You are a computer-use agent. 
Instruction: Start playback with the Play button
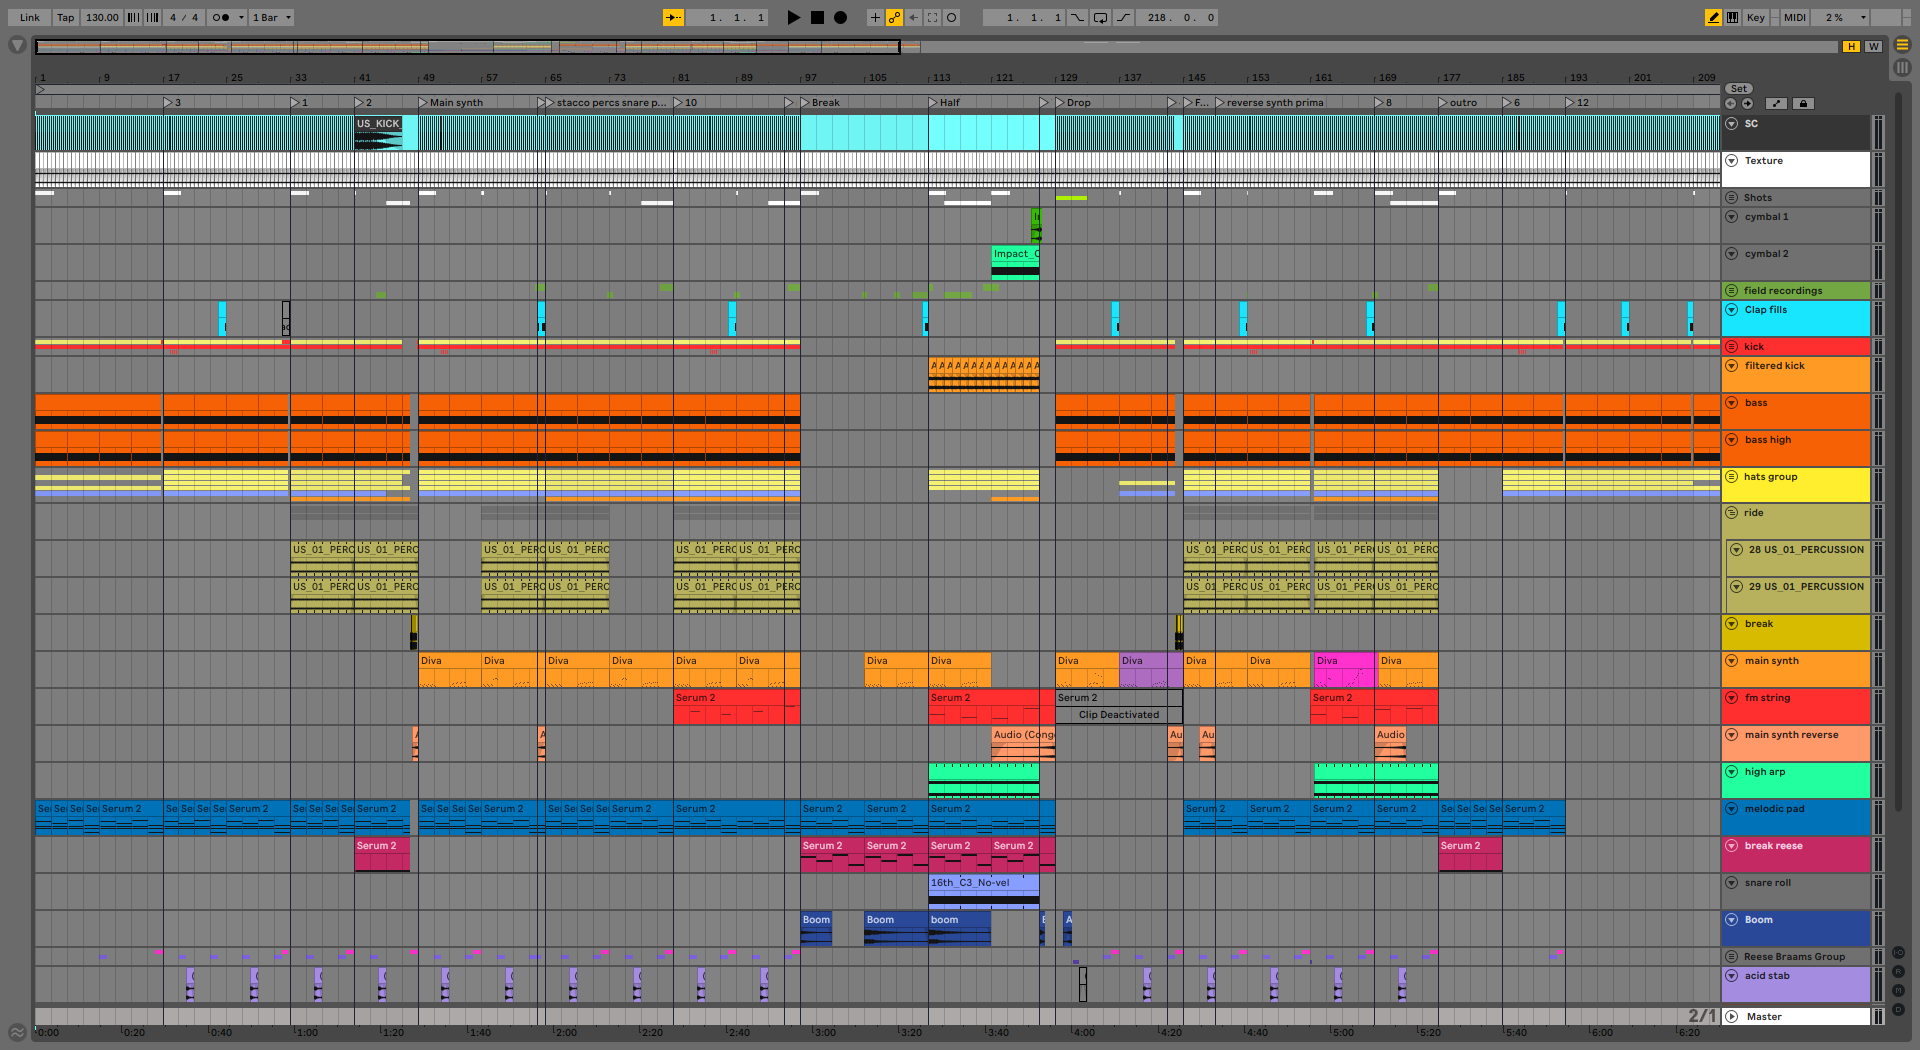[793, 17]
